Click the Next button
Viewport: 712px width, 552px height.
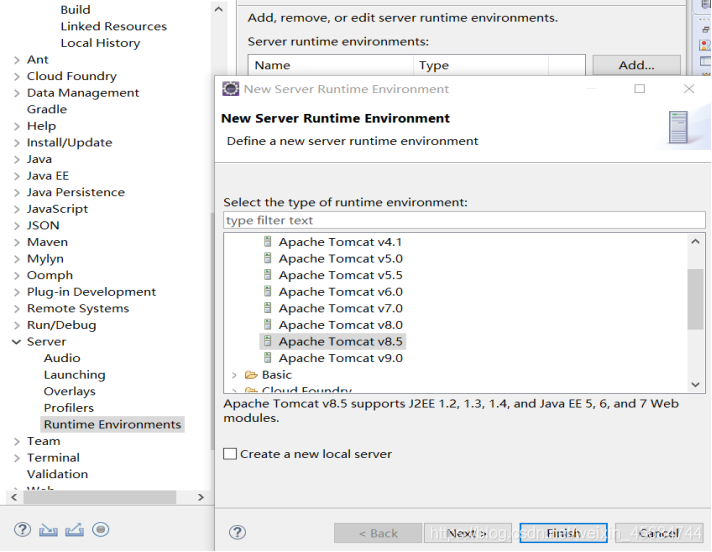[468, 533]
